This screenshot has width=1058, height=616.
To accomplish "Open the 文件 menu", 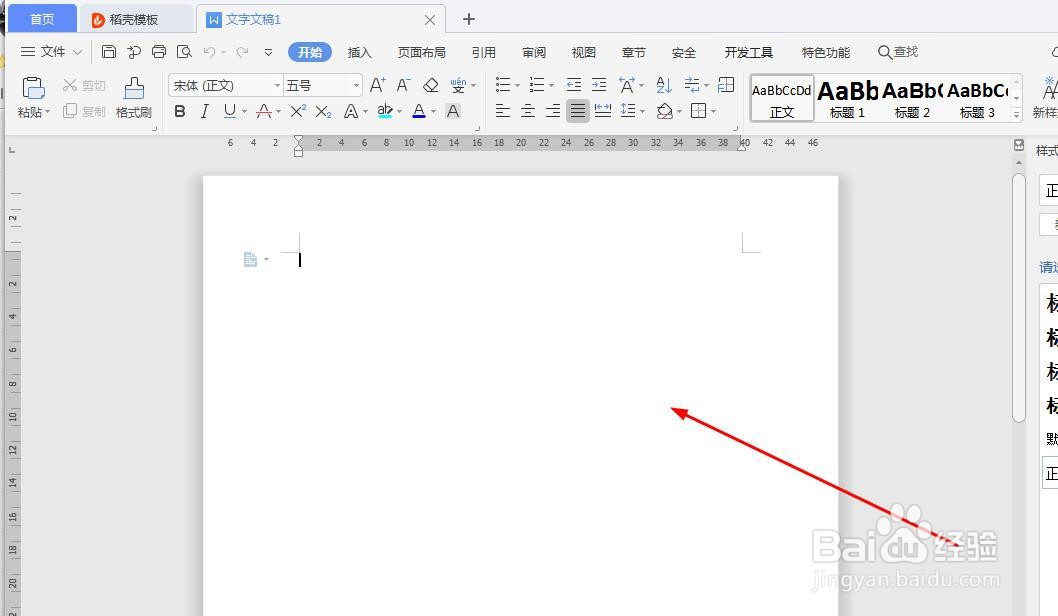I will coord(51,52).
